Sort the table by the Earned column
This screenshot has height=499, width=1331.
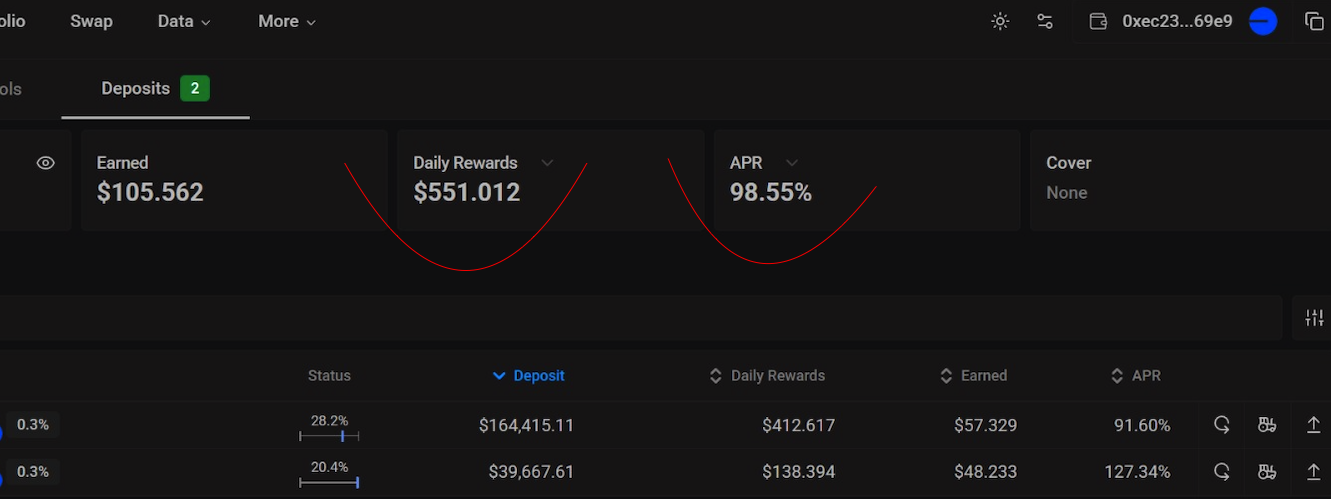coord(974,376)
